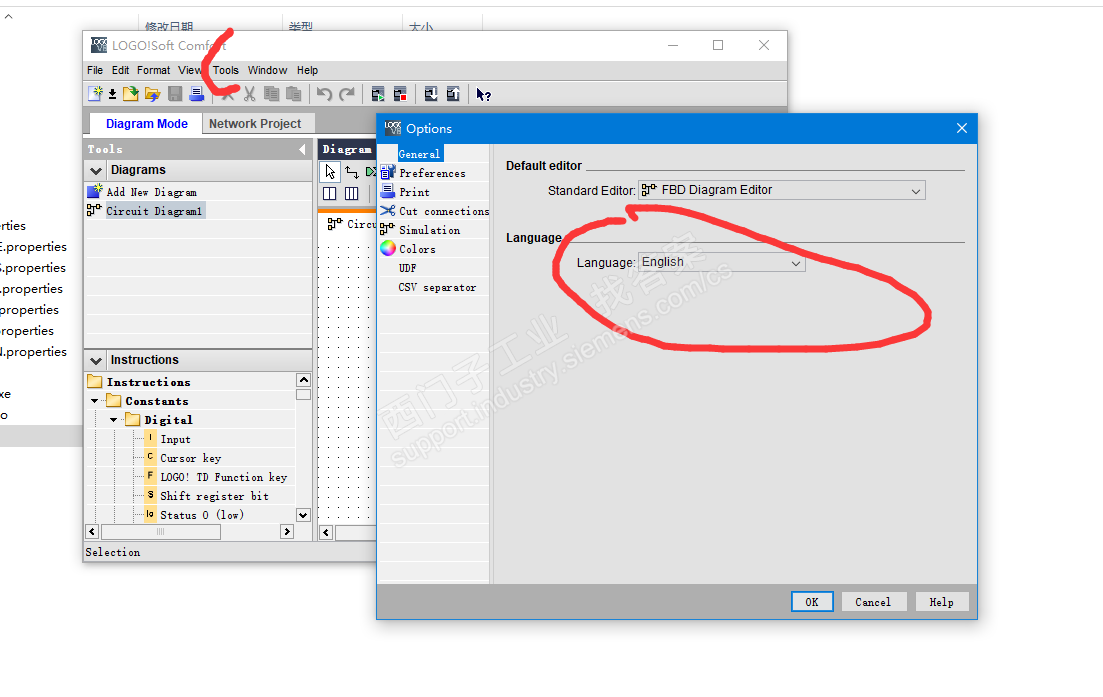Viewport: 1103px width, 697px height.
Task: Open the Standard Editor dropdown
Action: click(x=782, y=191)
